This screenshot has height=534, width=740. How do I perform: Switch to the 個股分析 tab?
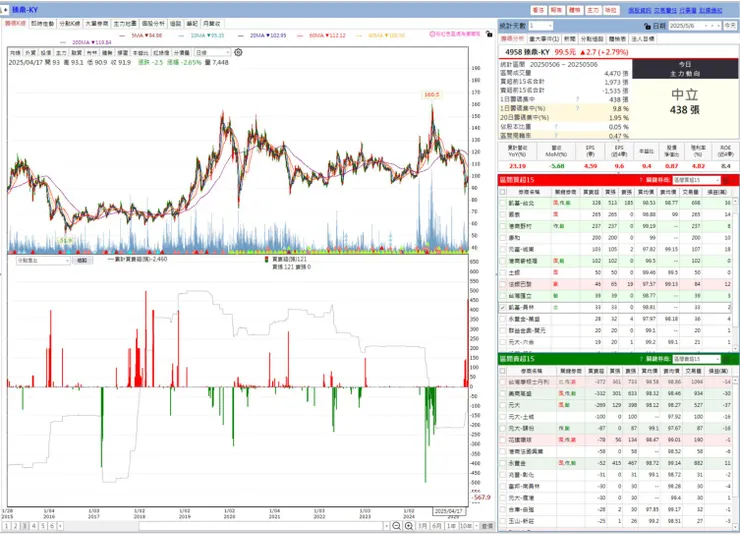[x=153, y=24]
